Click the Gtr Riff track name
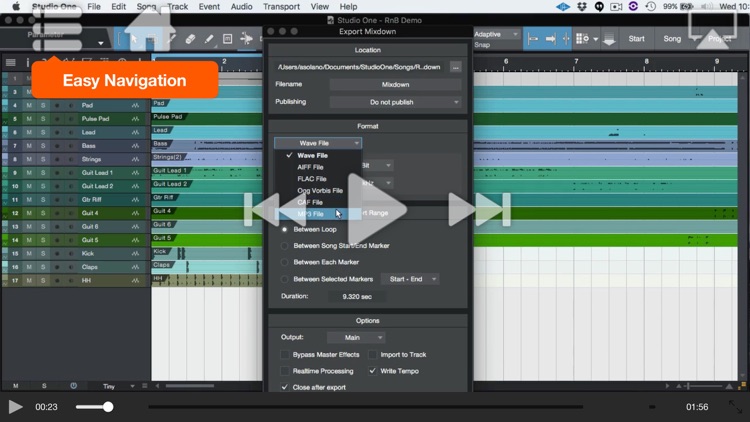 point(91,200)
